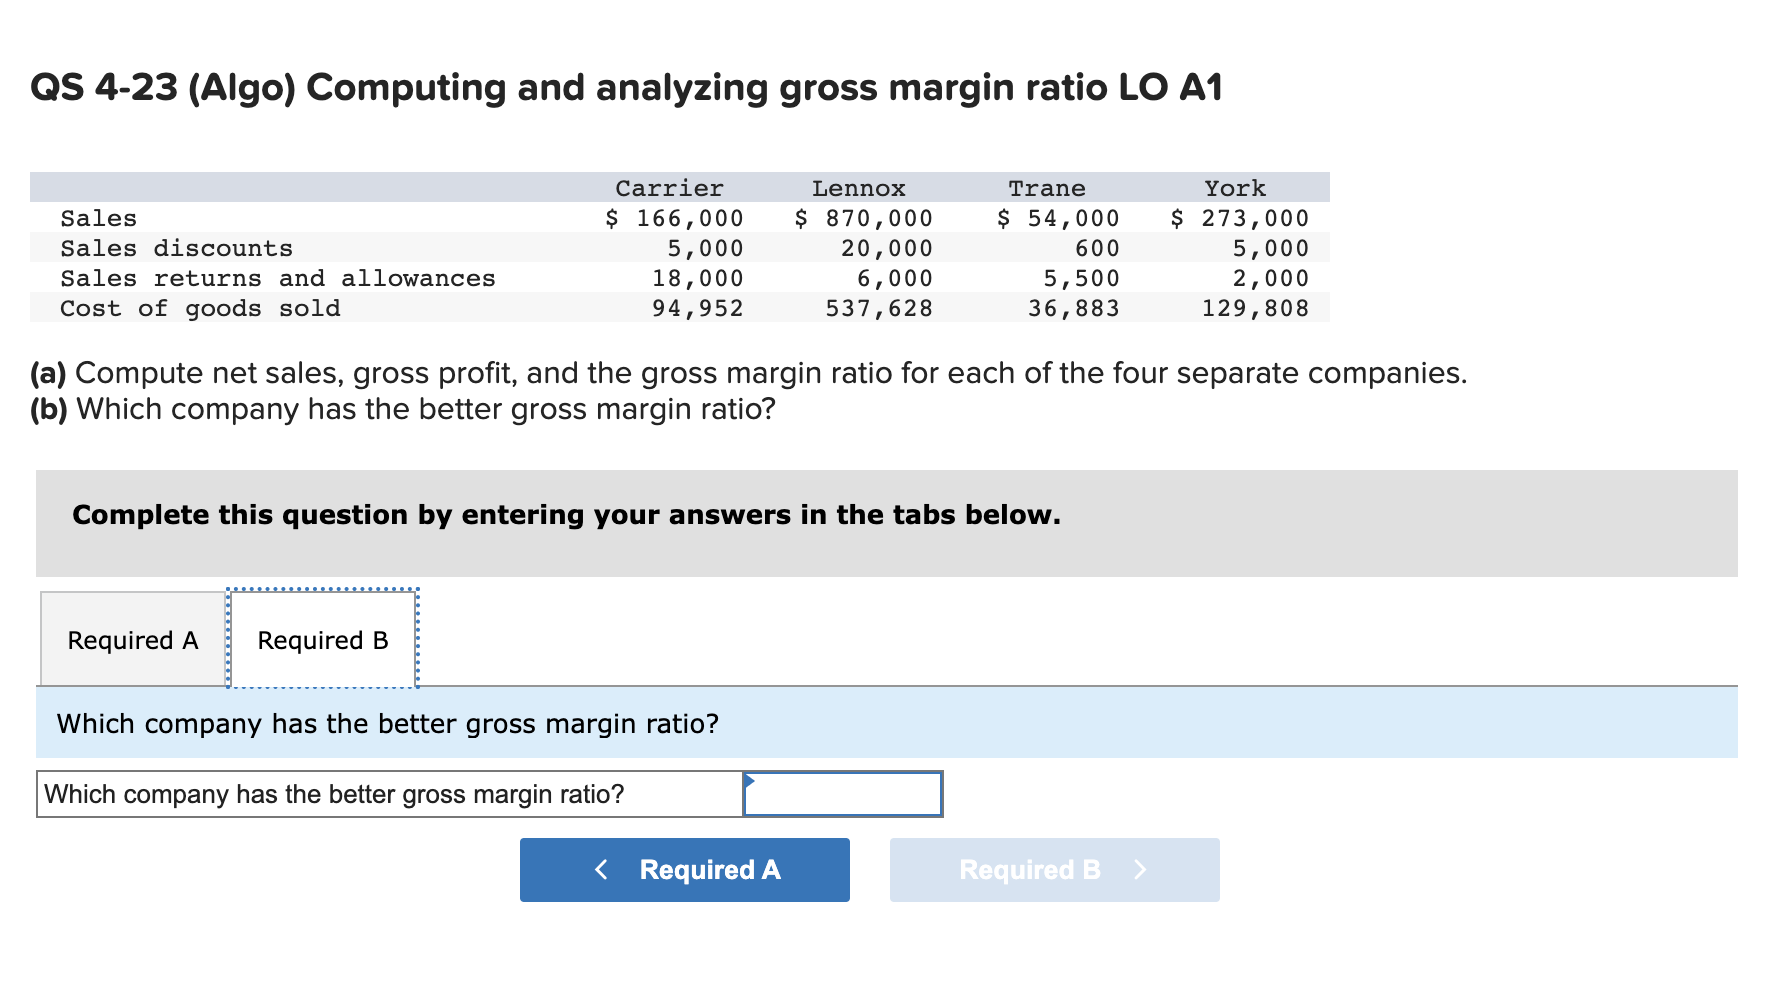This screenshot has width=1790, height=1006.
Task: Click the Cost of goods sold row label
Action: pyautogui.click(x=200, y=308)
